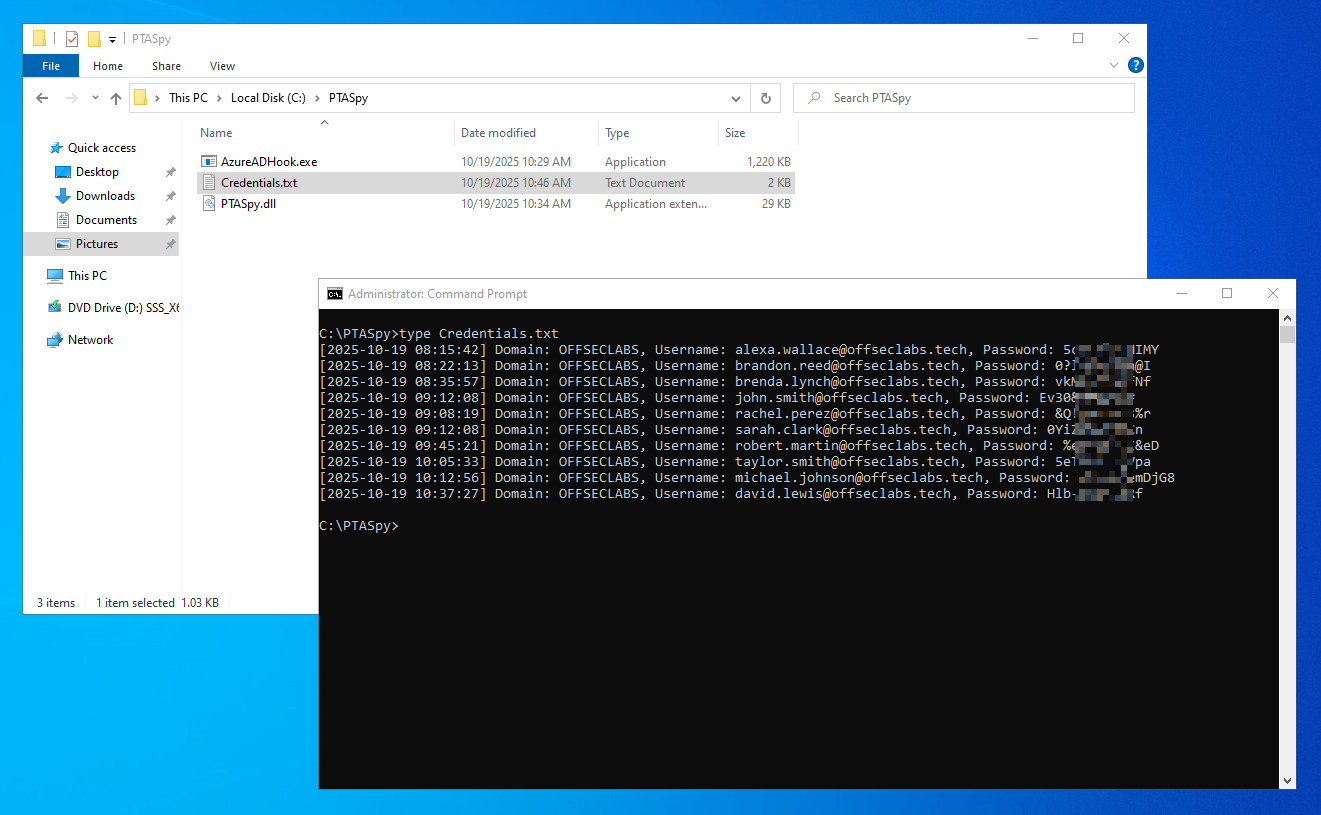1321x815 pixels.
Task: Switch to the View ribbon tab
Action: point(222,66)
